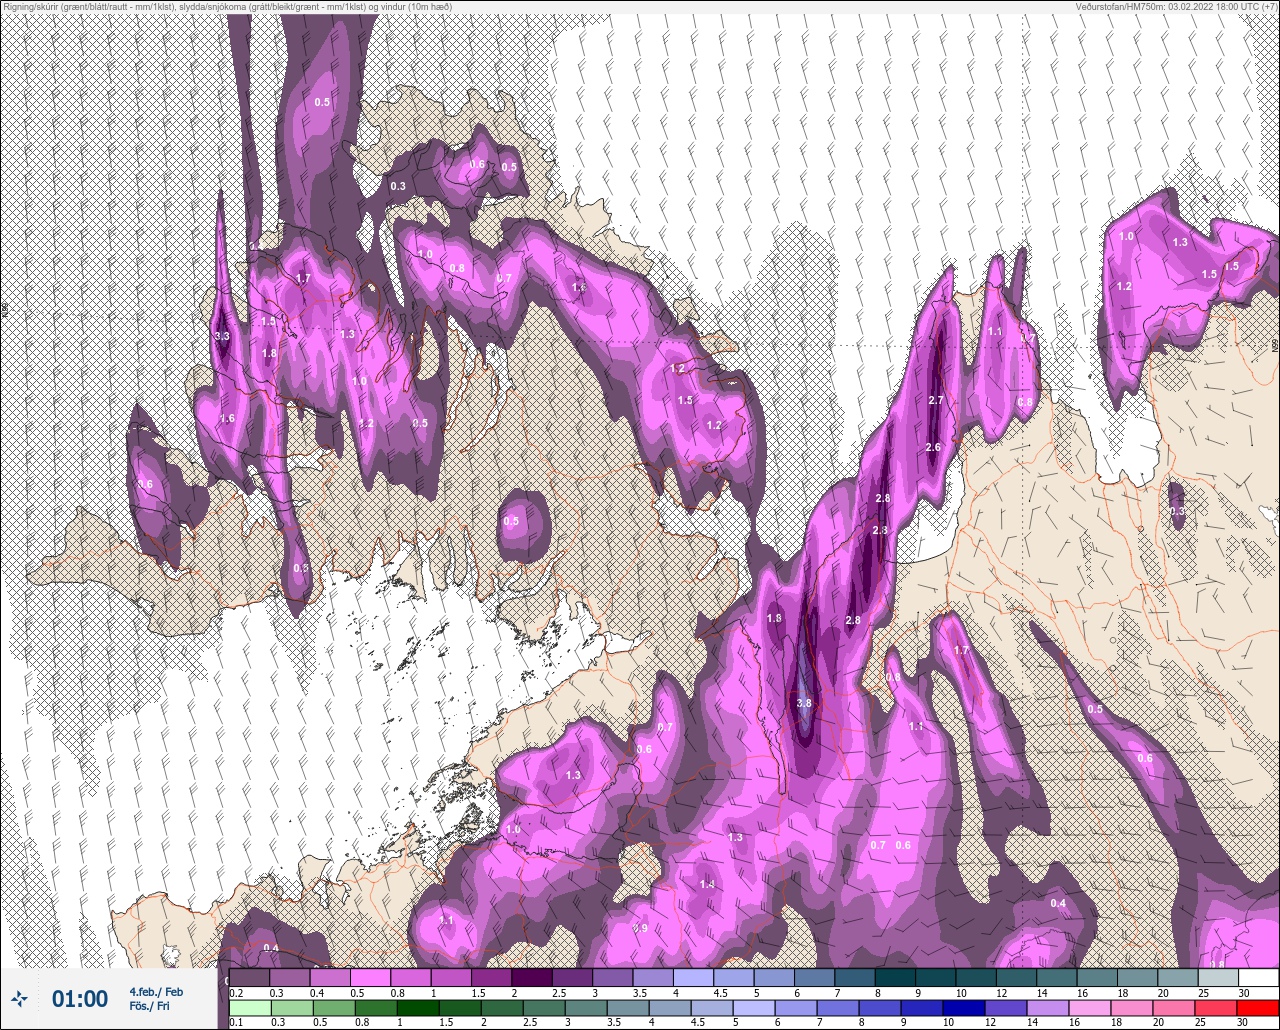This screenshot has height=1030, width=1280.
Task: Click the upper legend label 0.2
Action: [x=236, y=993]
